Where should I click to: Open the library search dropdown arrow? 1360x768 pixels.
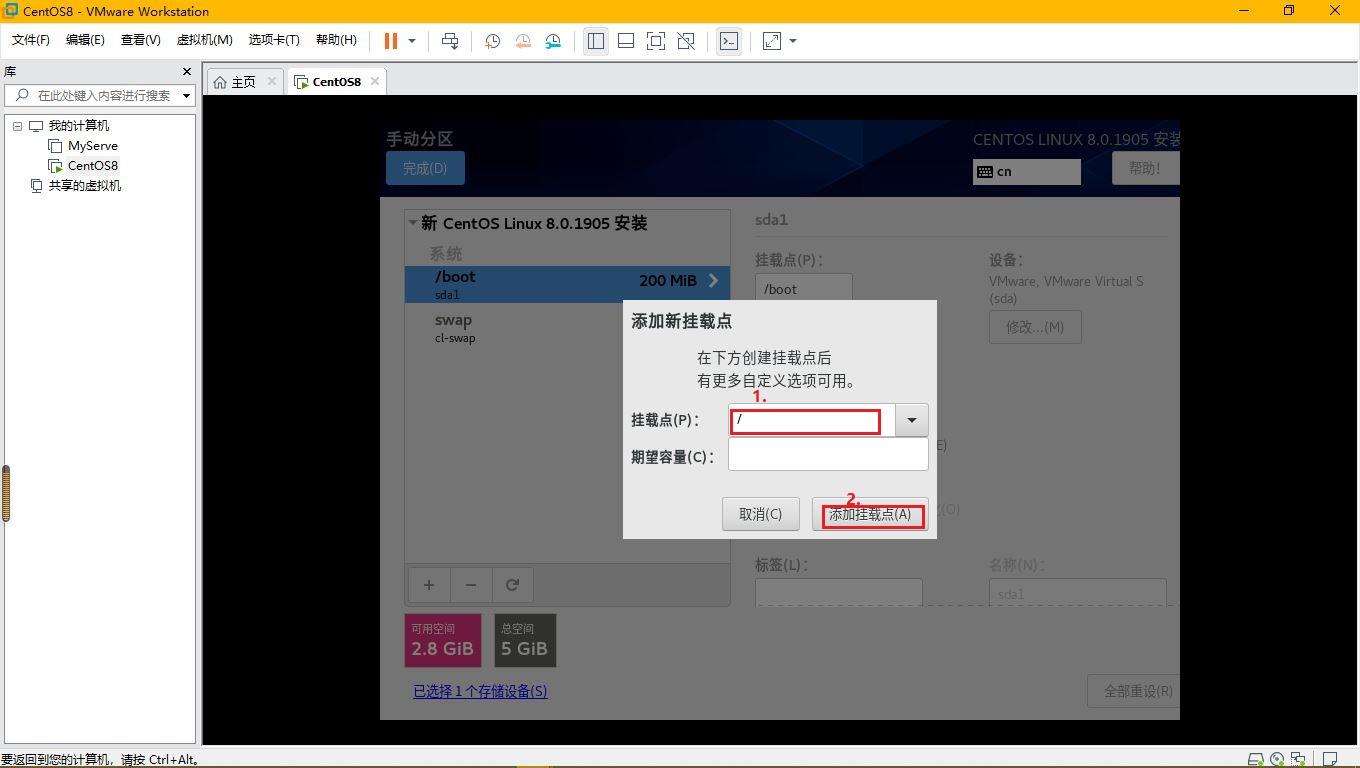click(186, 95)
